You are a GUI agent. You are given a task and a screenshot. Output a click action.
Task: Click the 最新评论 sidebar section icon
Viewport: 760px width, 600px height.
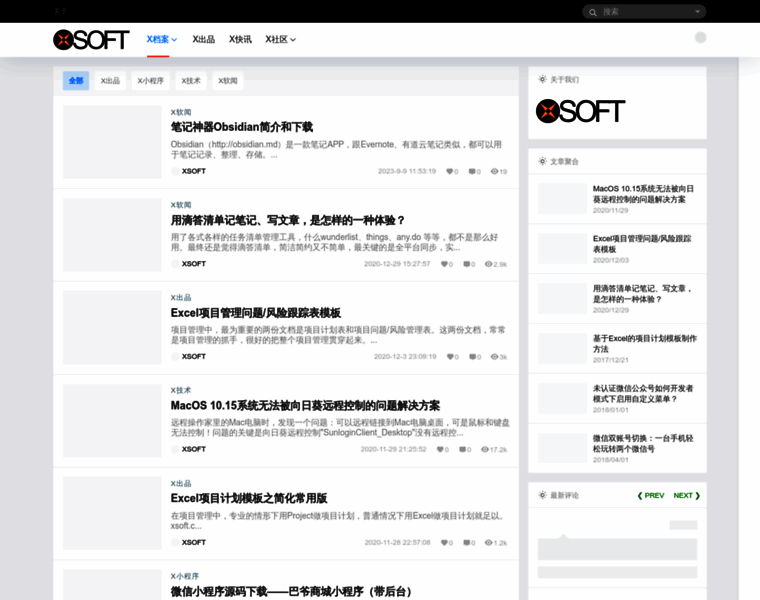tap(542, 495)
